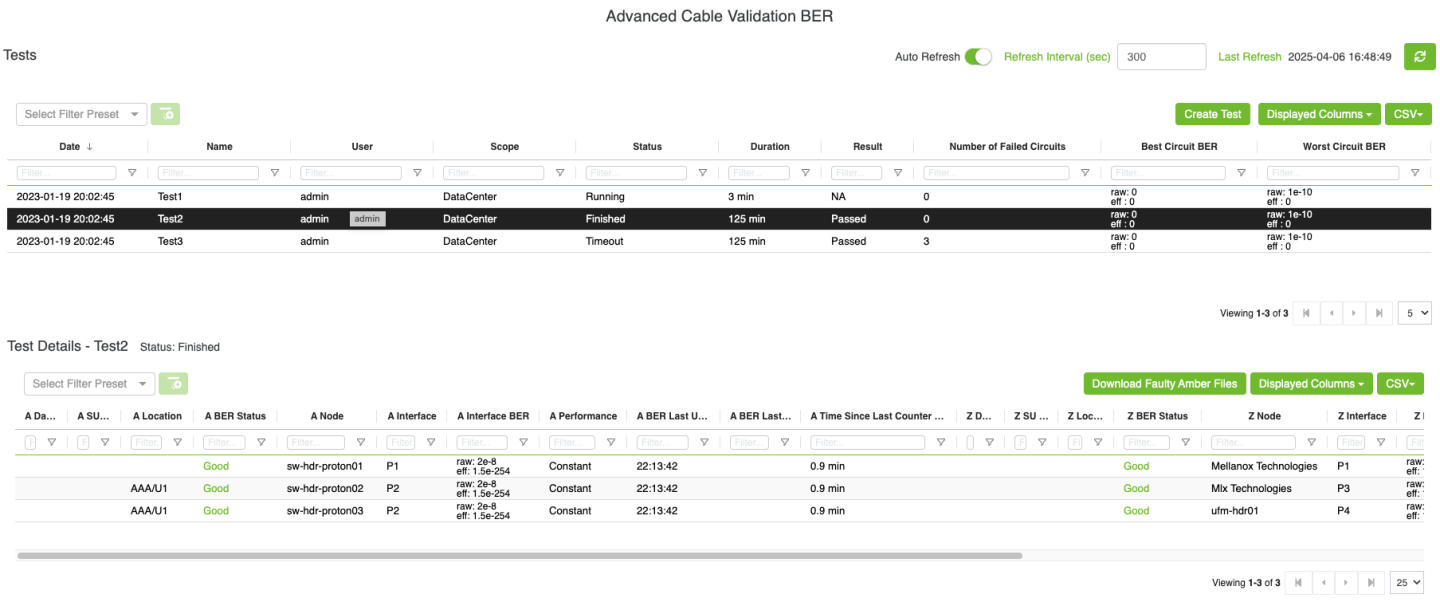Turn off the Auto Refresh toggle
The image size is (1440, 610).
[978, 57]
